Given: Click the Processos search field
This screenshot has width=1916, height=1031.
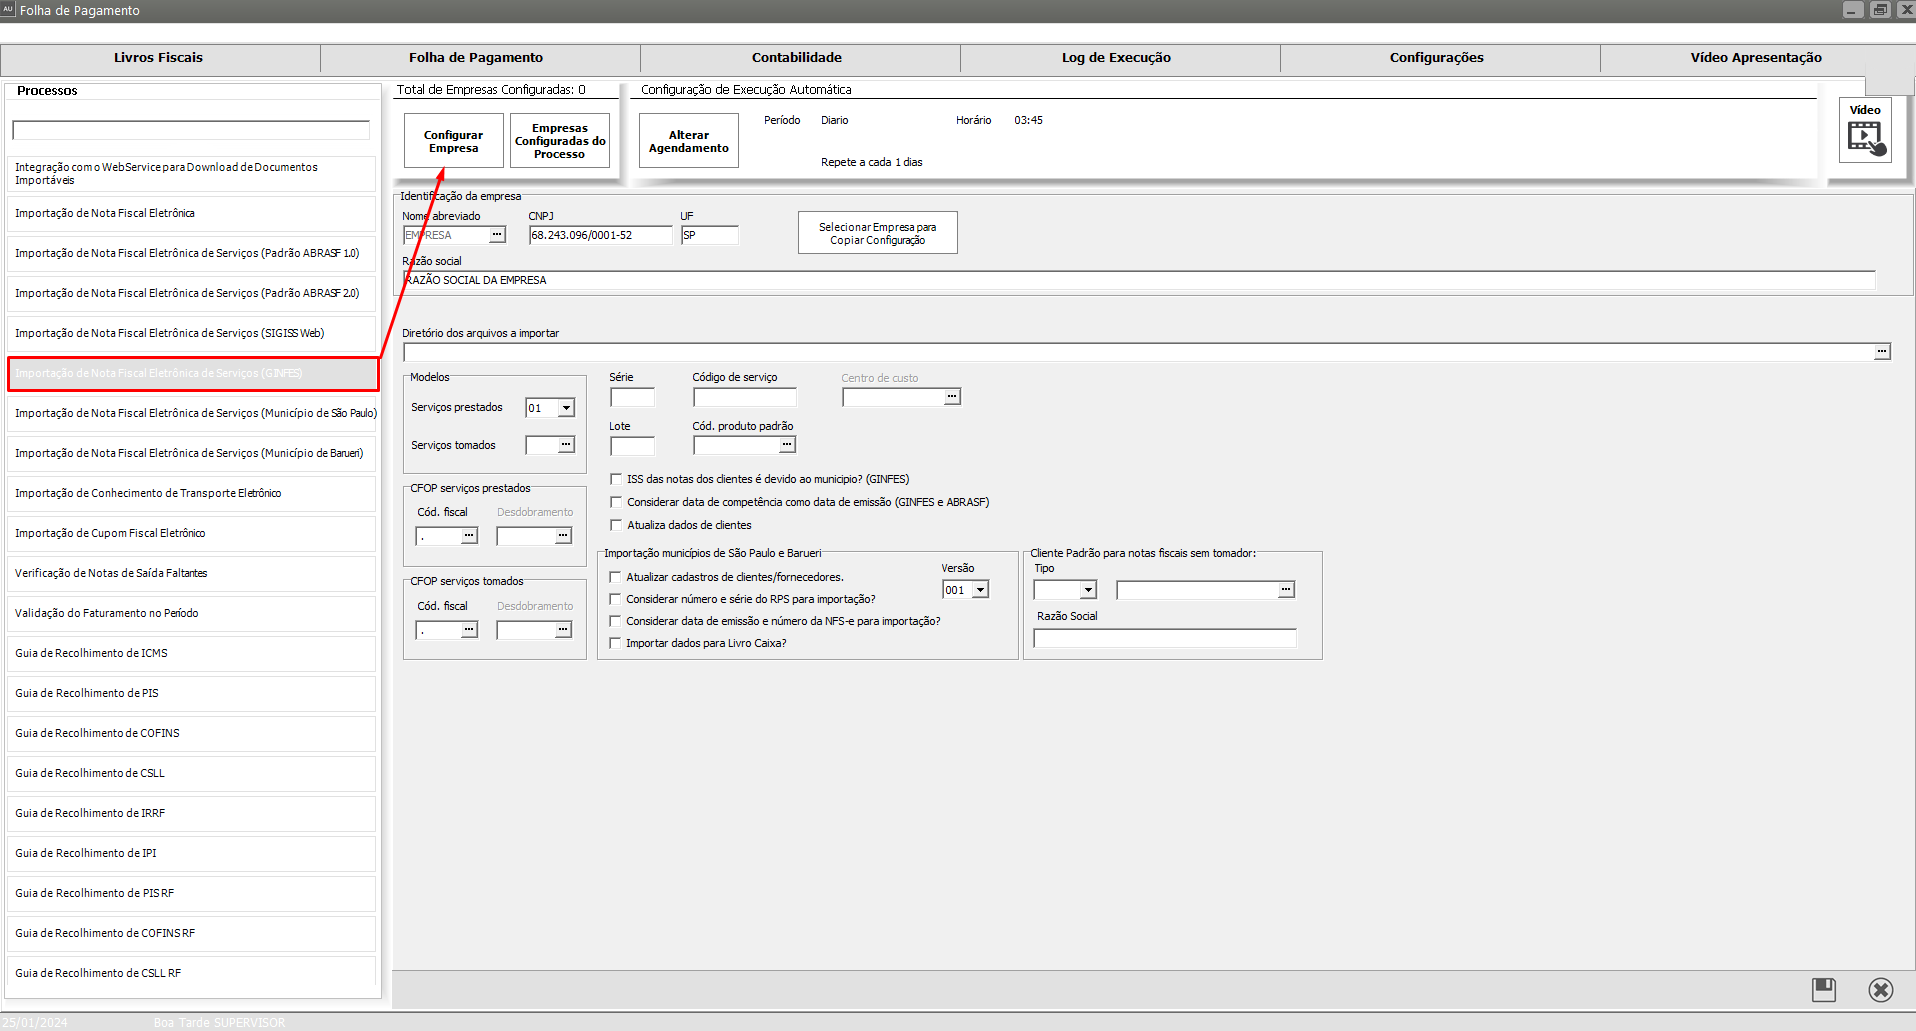Looking at the screenshot, I should pos(191,130).
